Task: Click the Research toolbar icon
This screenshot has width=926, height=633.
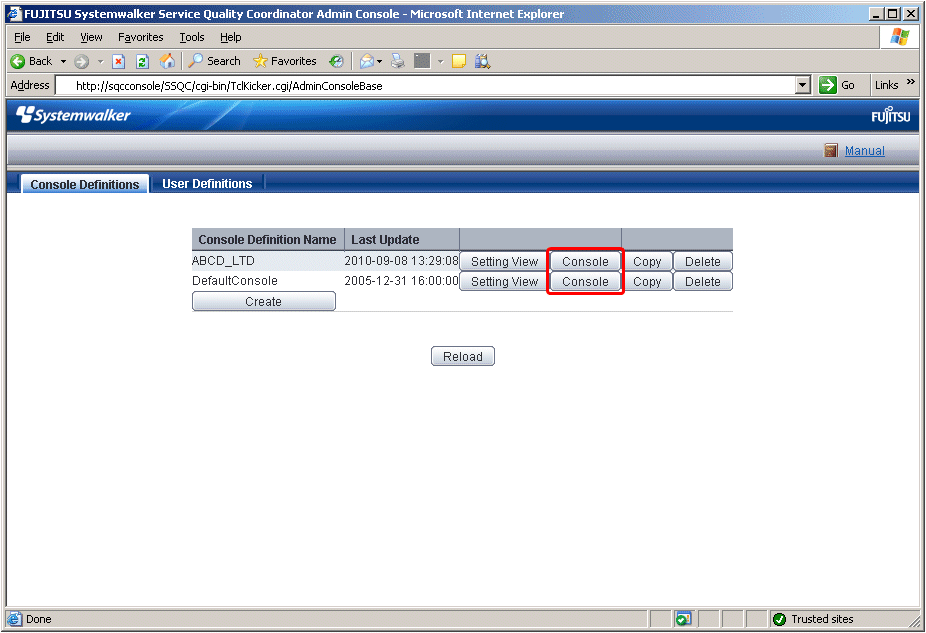Action: 482,61
